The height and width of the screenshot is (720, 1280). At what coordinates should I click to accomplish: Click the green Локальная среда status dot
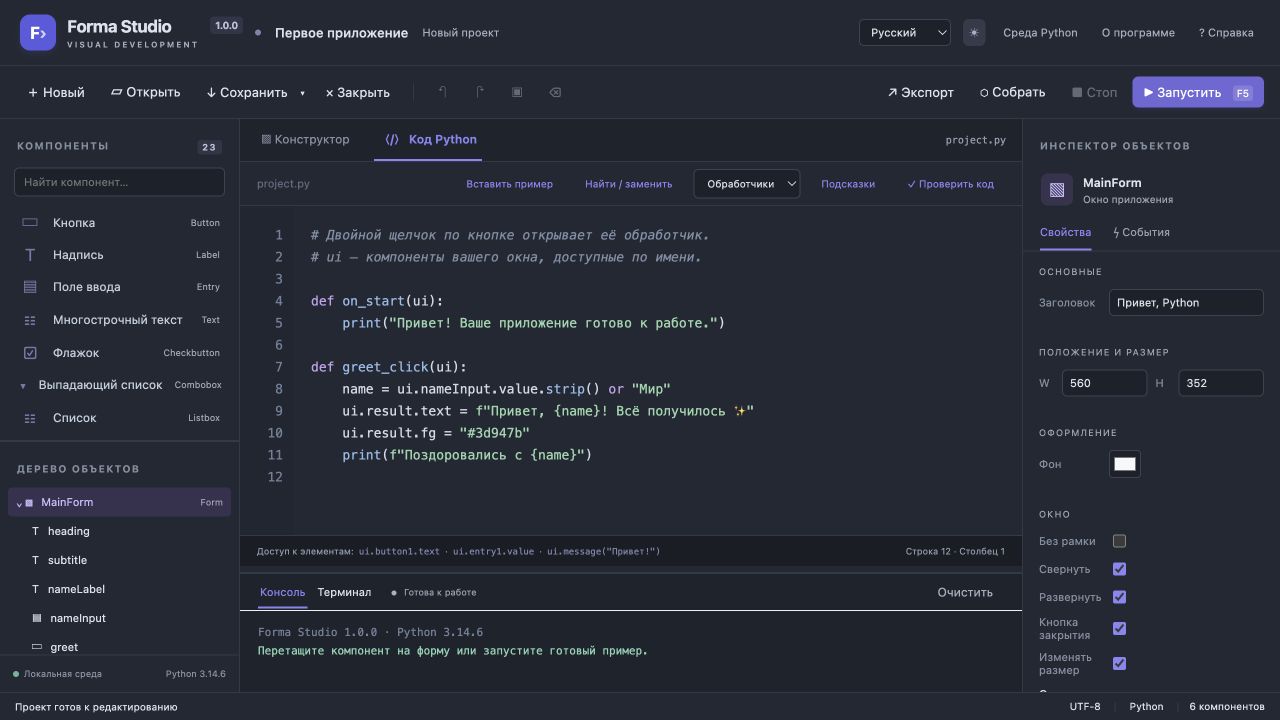coord(16,674)
